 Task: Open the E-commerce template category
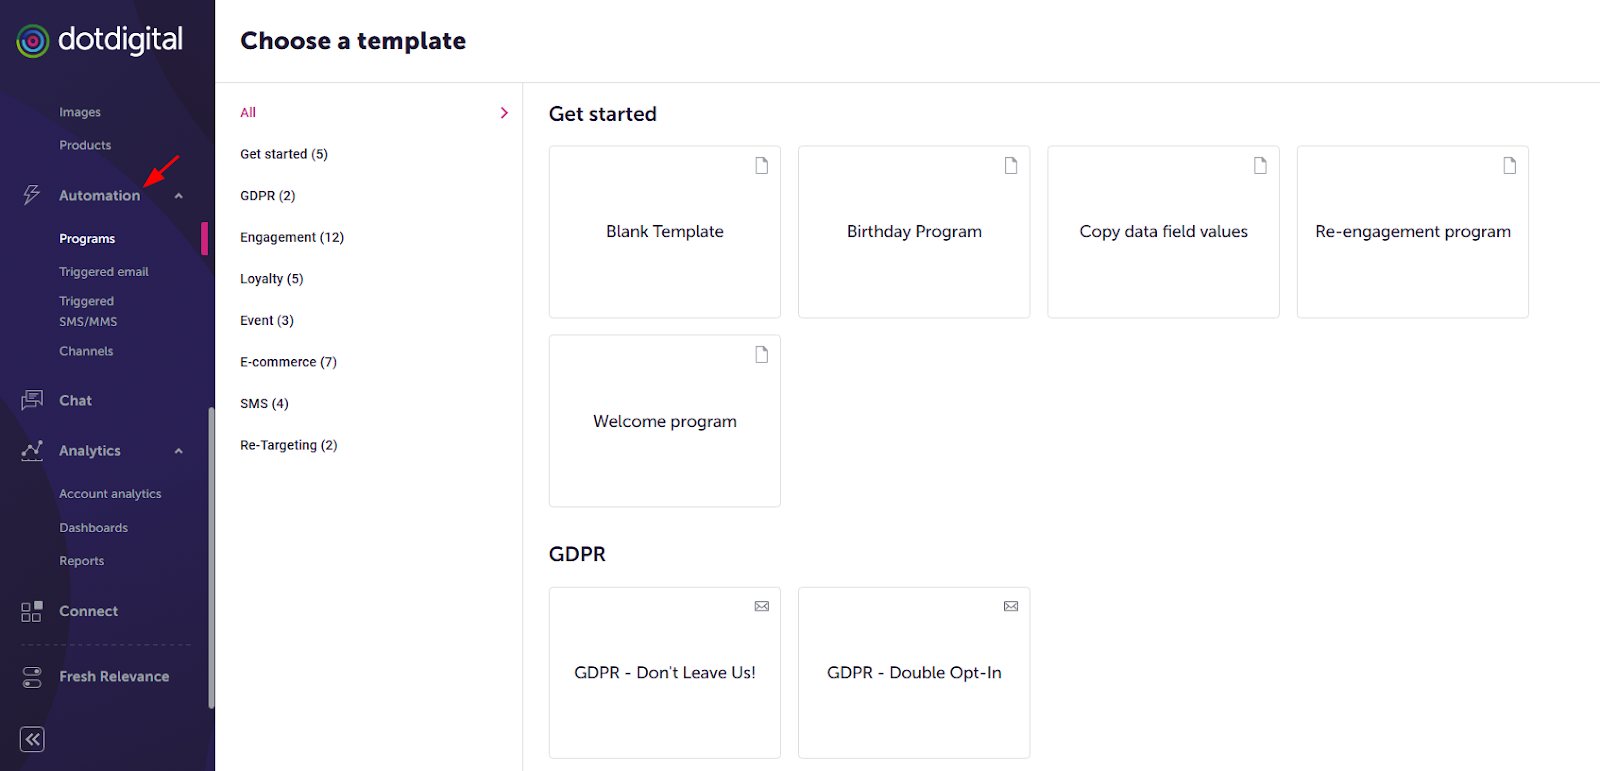288,361
